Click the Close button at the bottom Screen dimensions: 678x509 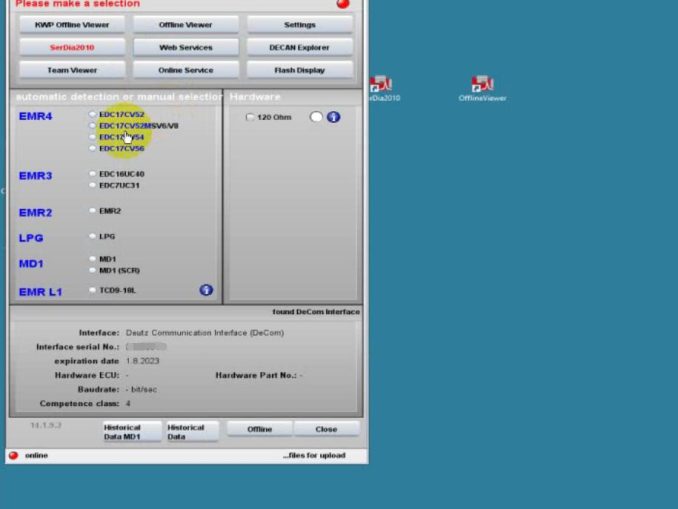pos(326,429)
